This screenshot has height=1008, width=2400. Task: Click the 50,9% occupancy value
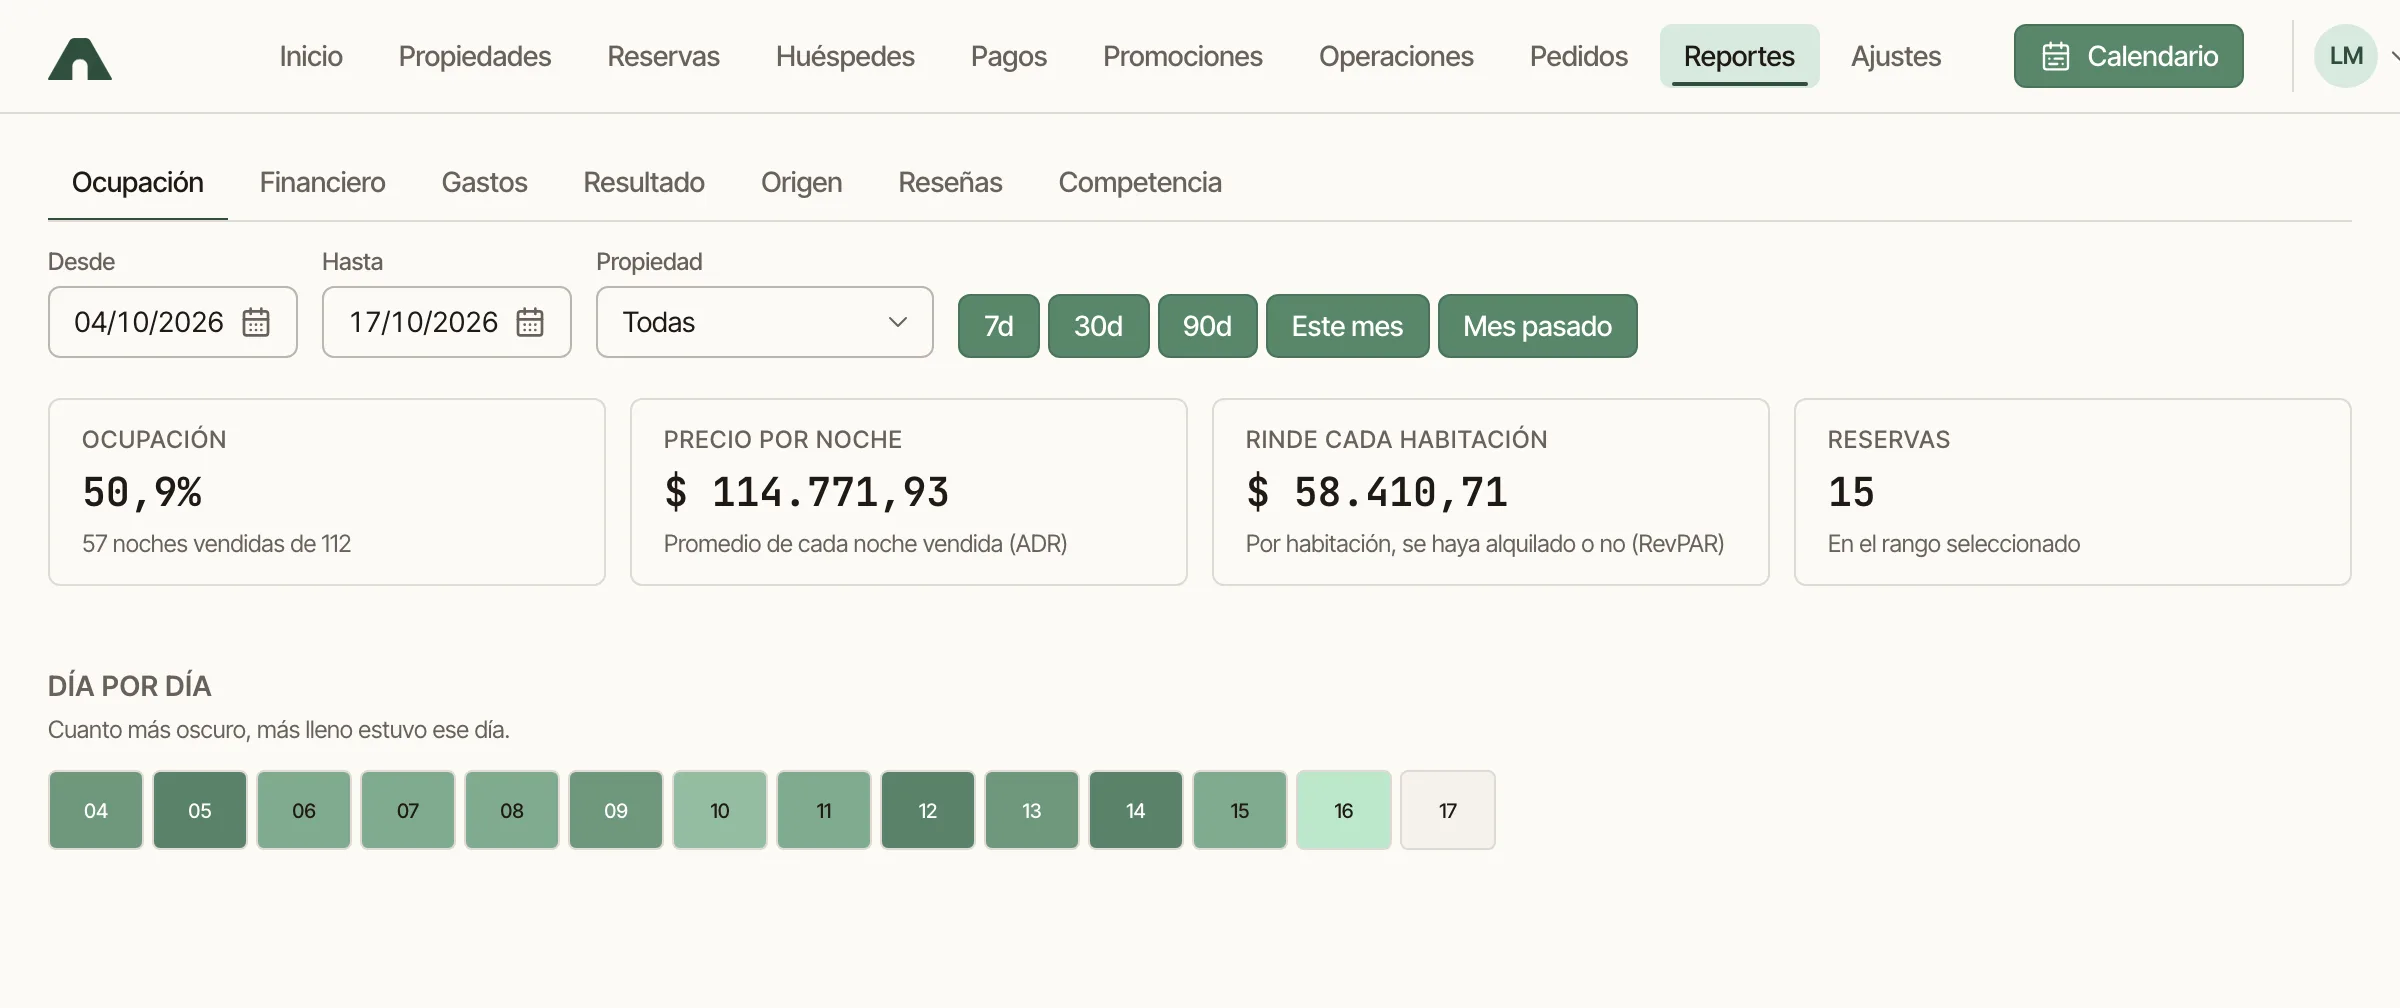coord(142,492)
